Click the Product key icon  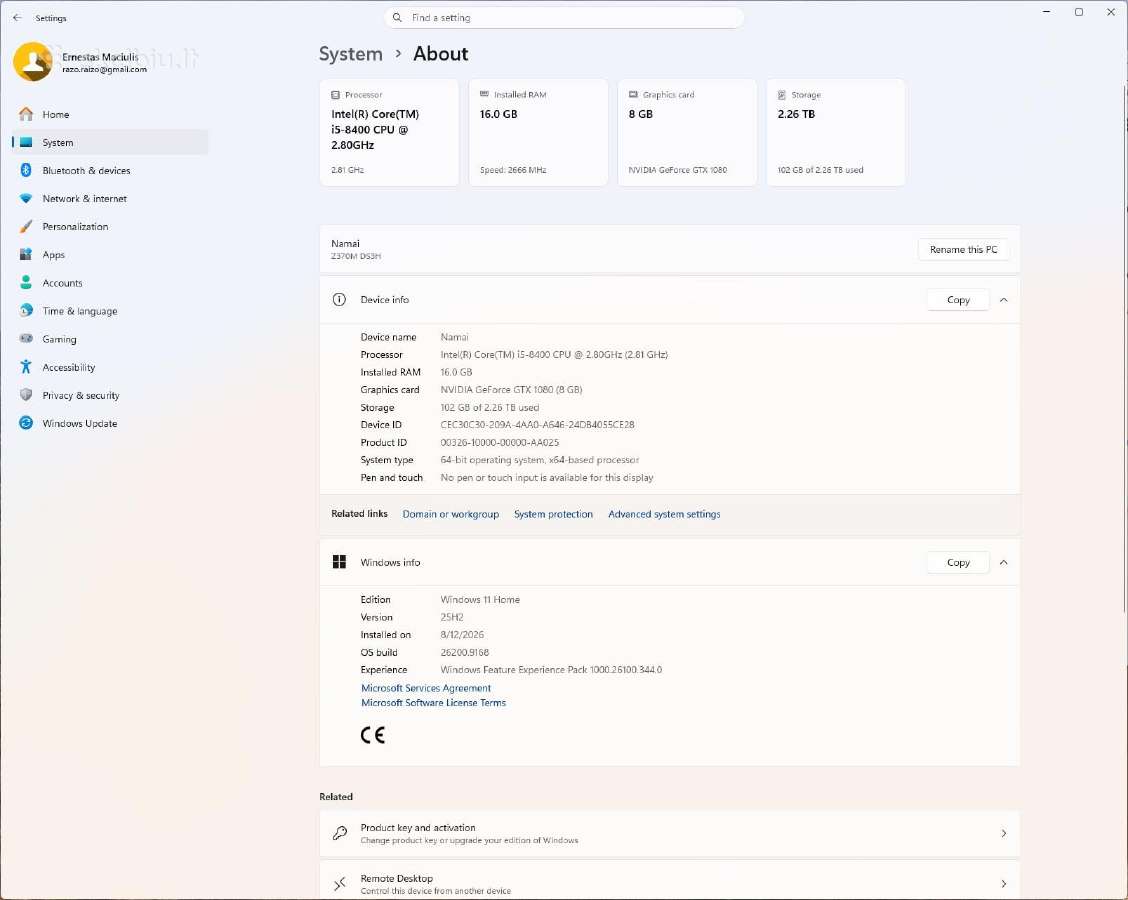click(340, 833)
